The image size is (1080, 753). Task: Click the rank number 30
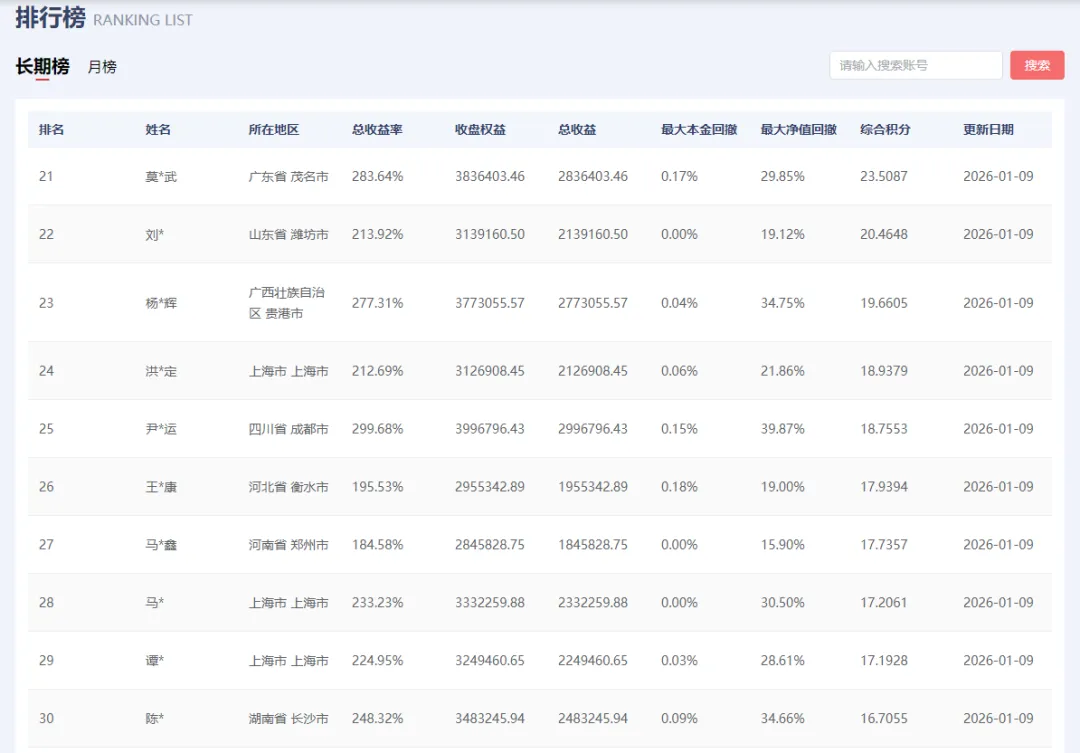pos(46,719)
